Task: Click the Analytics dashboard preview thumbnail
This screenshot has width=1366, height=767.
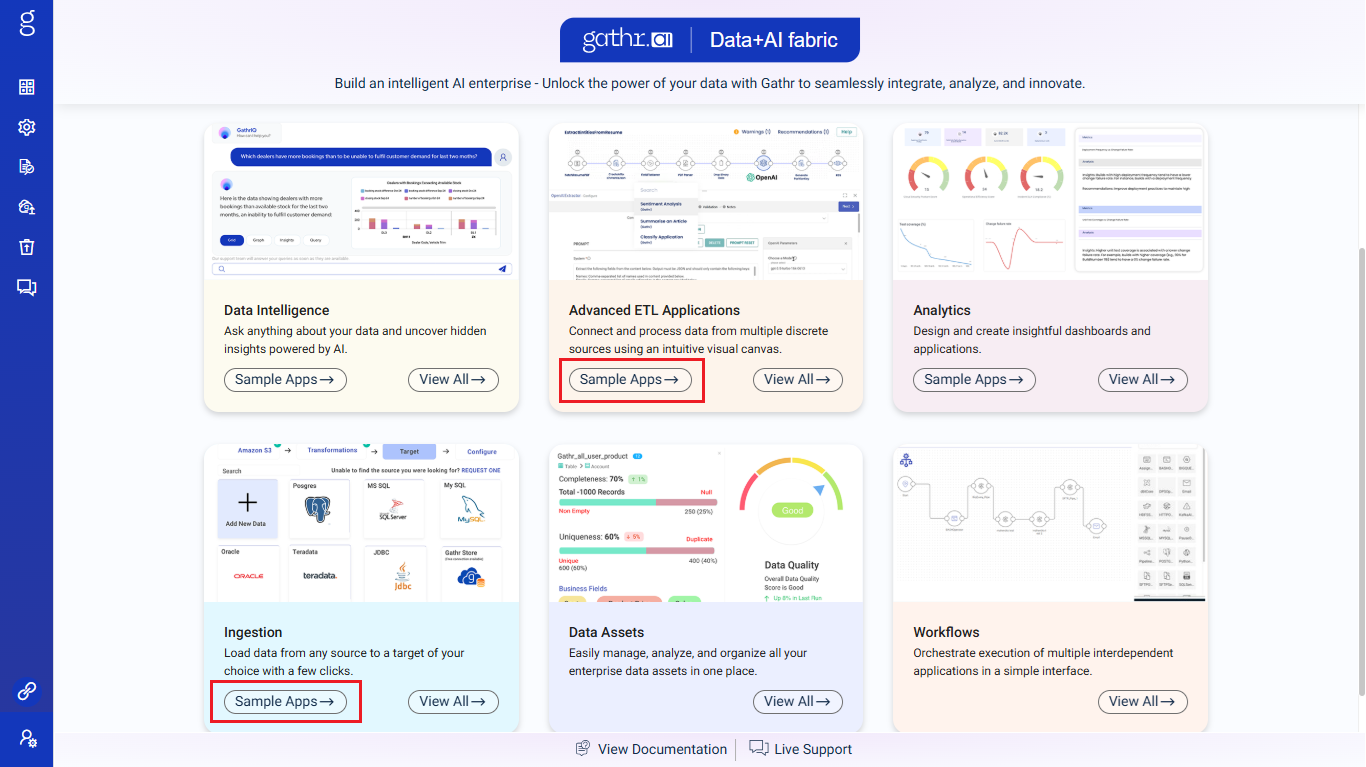Action: coord(1050,202)
